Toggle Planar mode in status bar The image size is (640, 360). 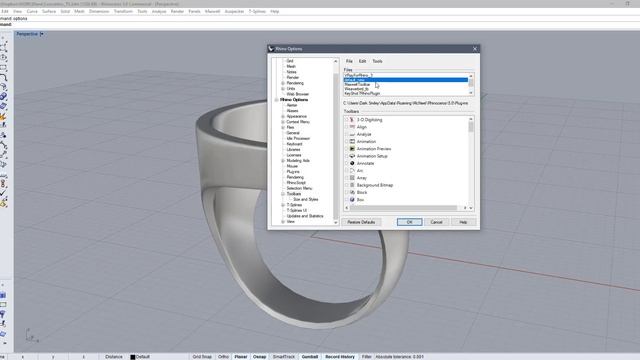click(x=241, y=357)
